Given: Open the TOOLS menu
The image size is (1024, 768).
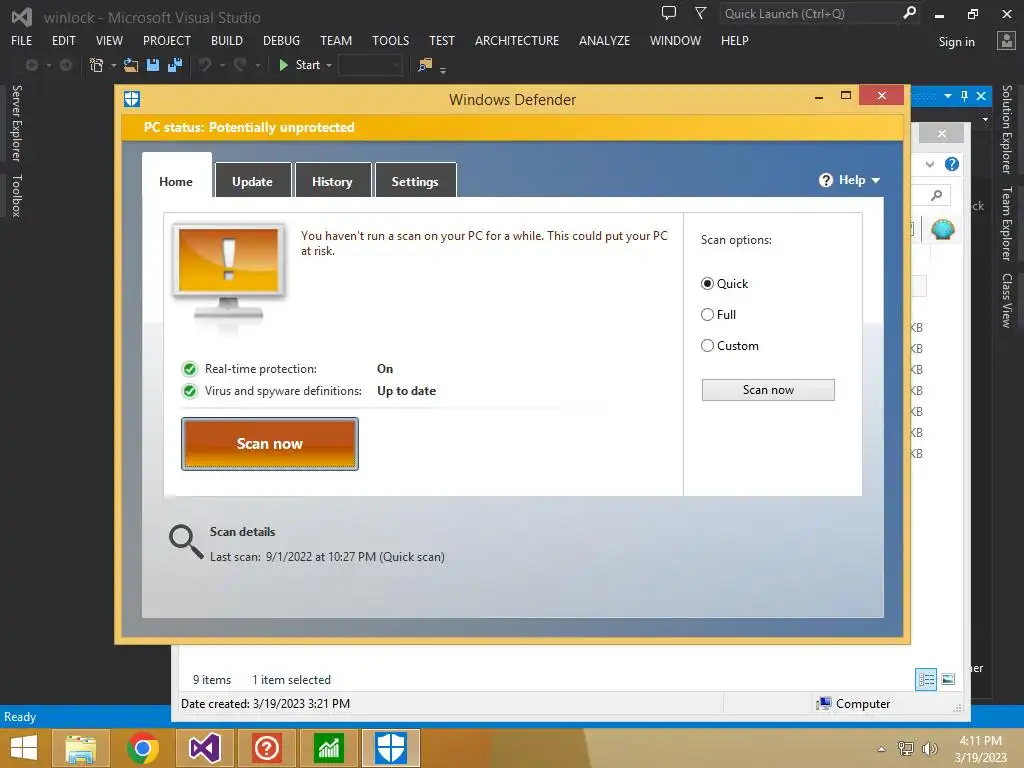Looking at the screenshot, I should pyautogui.click(x=391, y=40).
